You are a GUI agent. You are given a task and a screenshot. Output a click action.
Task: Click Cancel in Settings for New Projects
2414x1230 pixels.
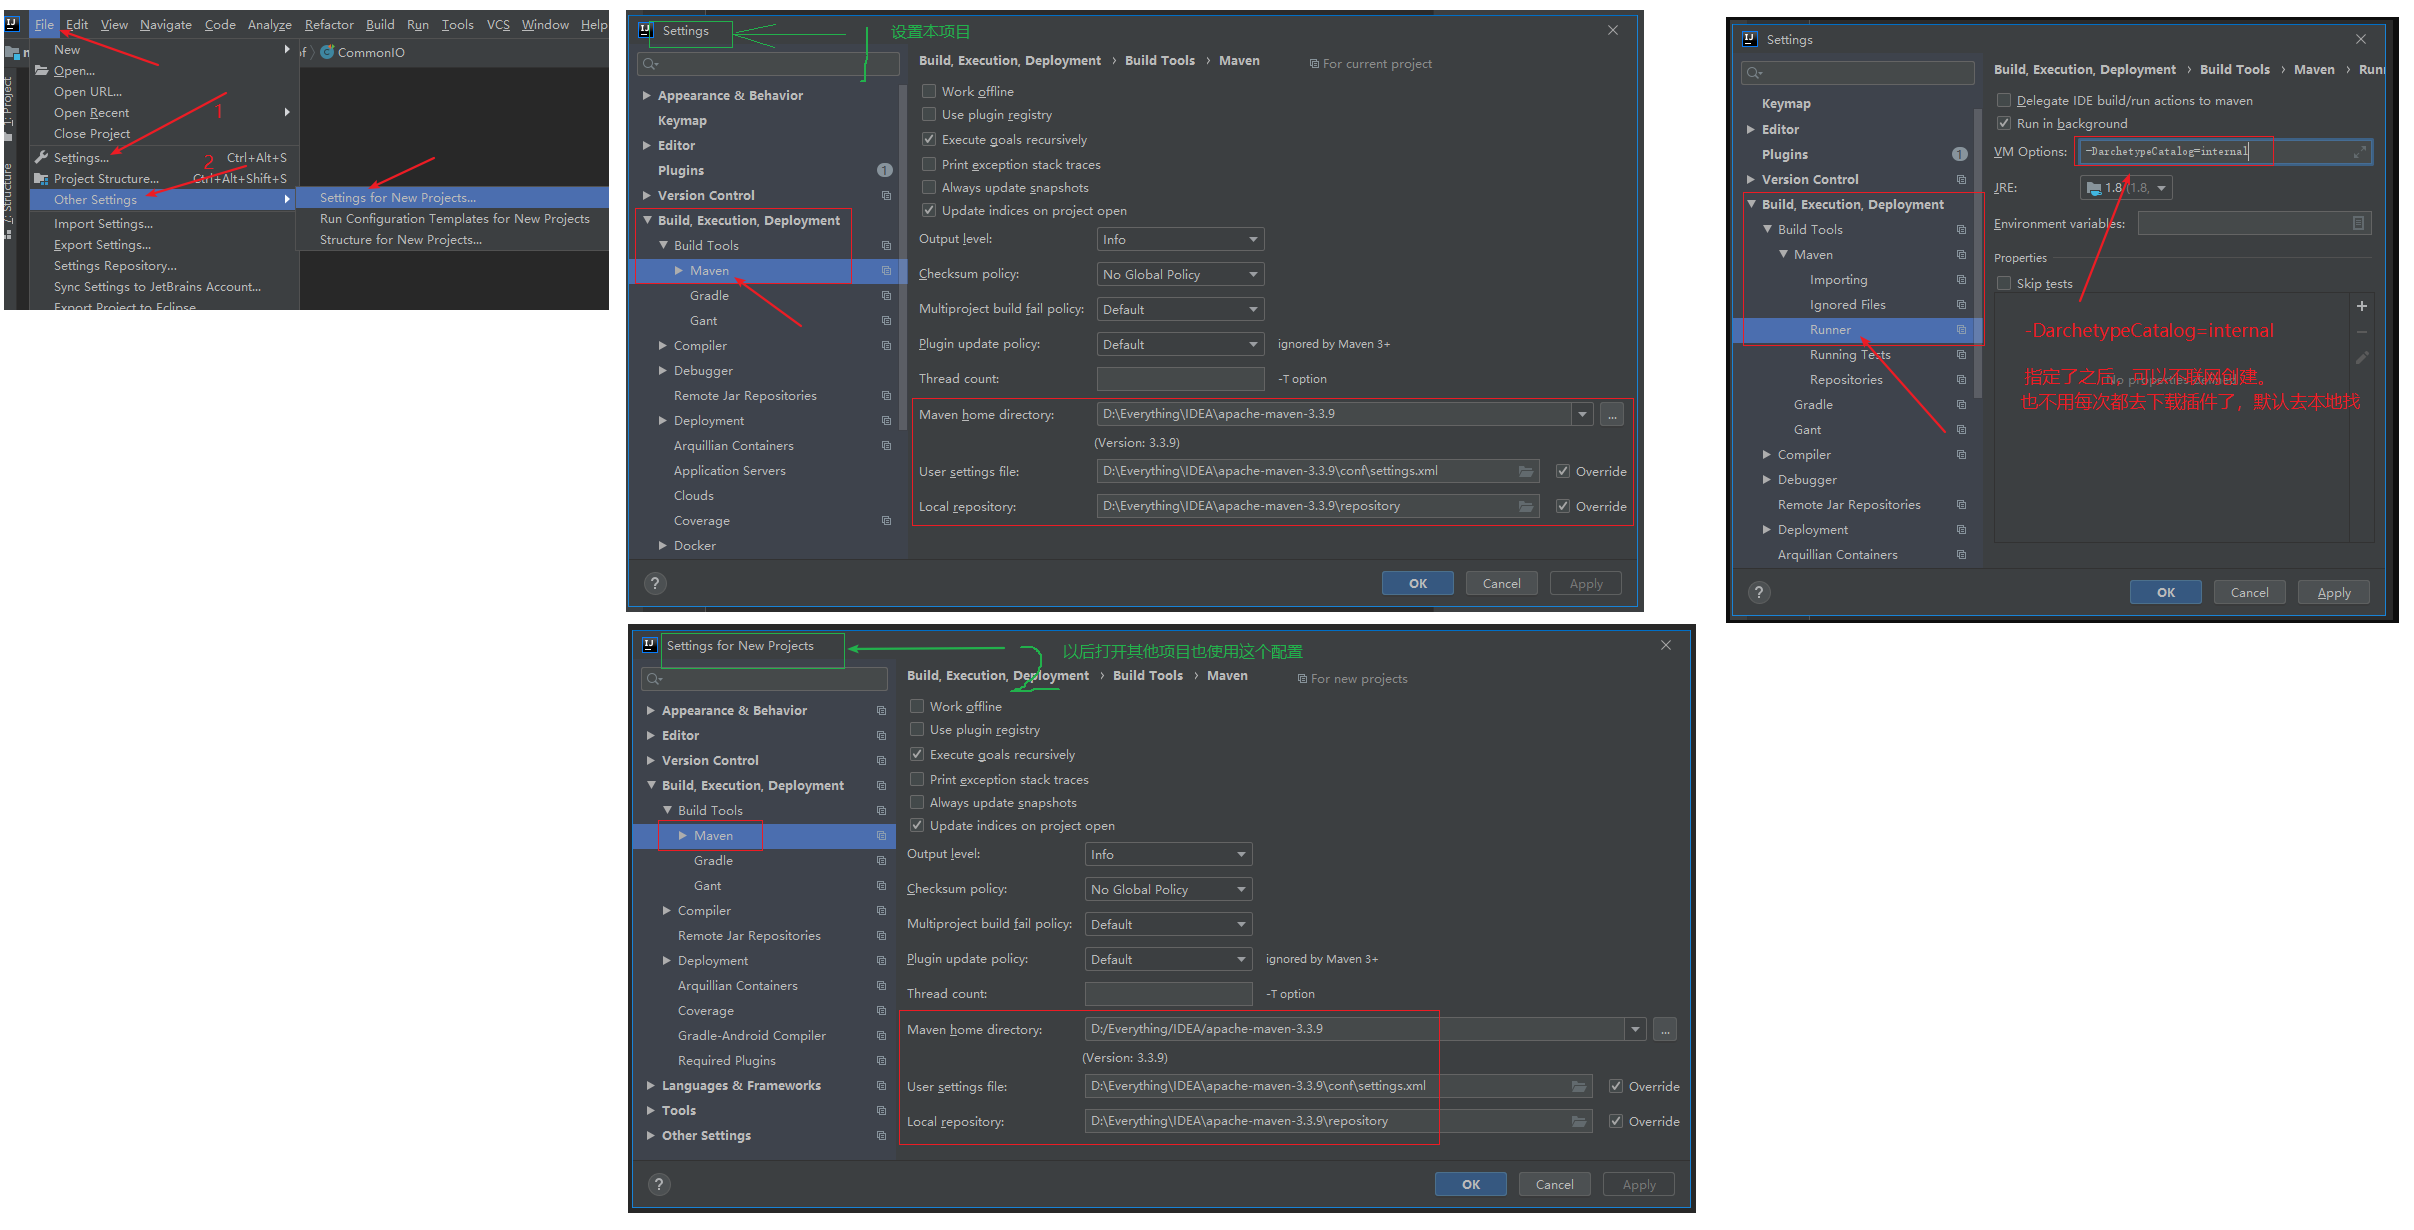tap(1555, 1185)
